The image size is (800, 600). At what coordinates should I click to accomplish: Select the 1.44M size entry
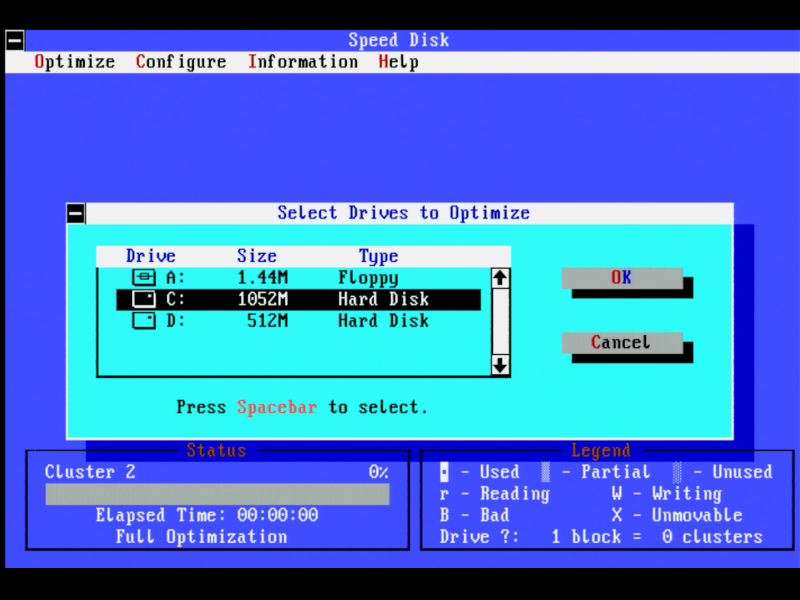pos(263,278)
